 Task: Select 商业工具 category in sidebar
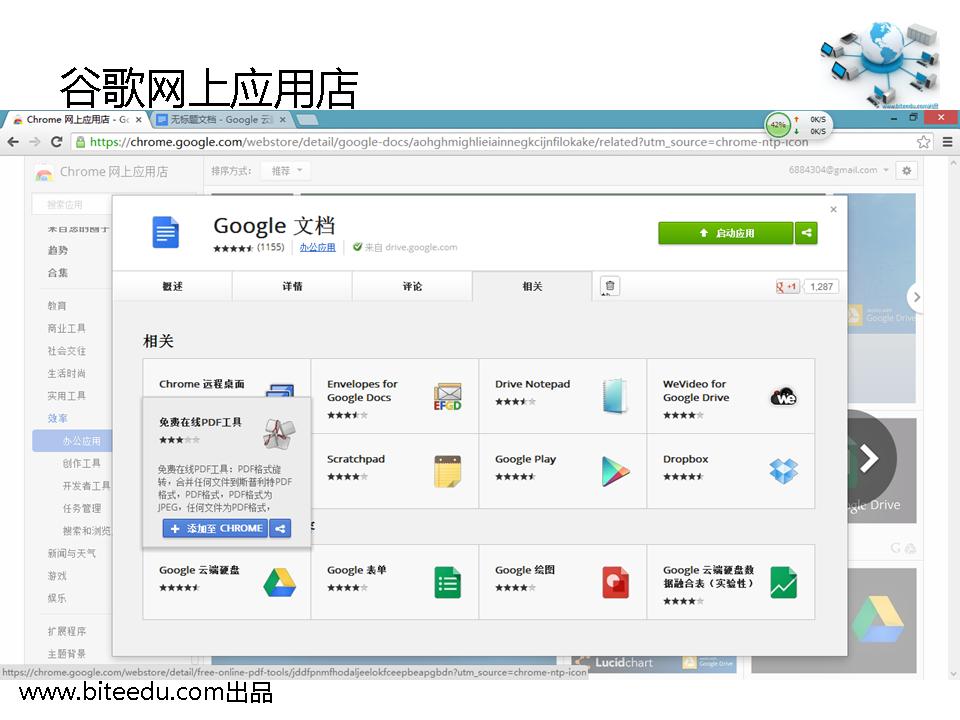[67, 328]
